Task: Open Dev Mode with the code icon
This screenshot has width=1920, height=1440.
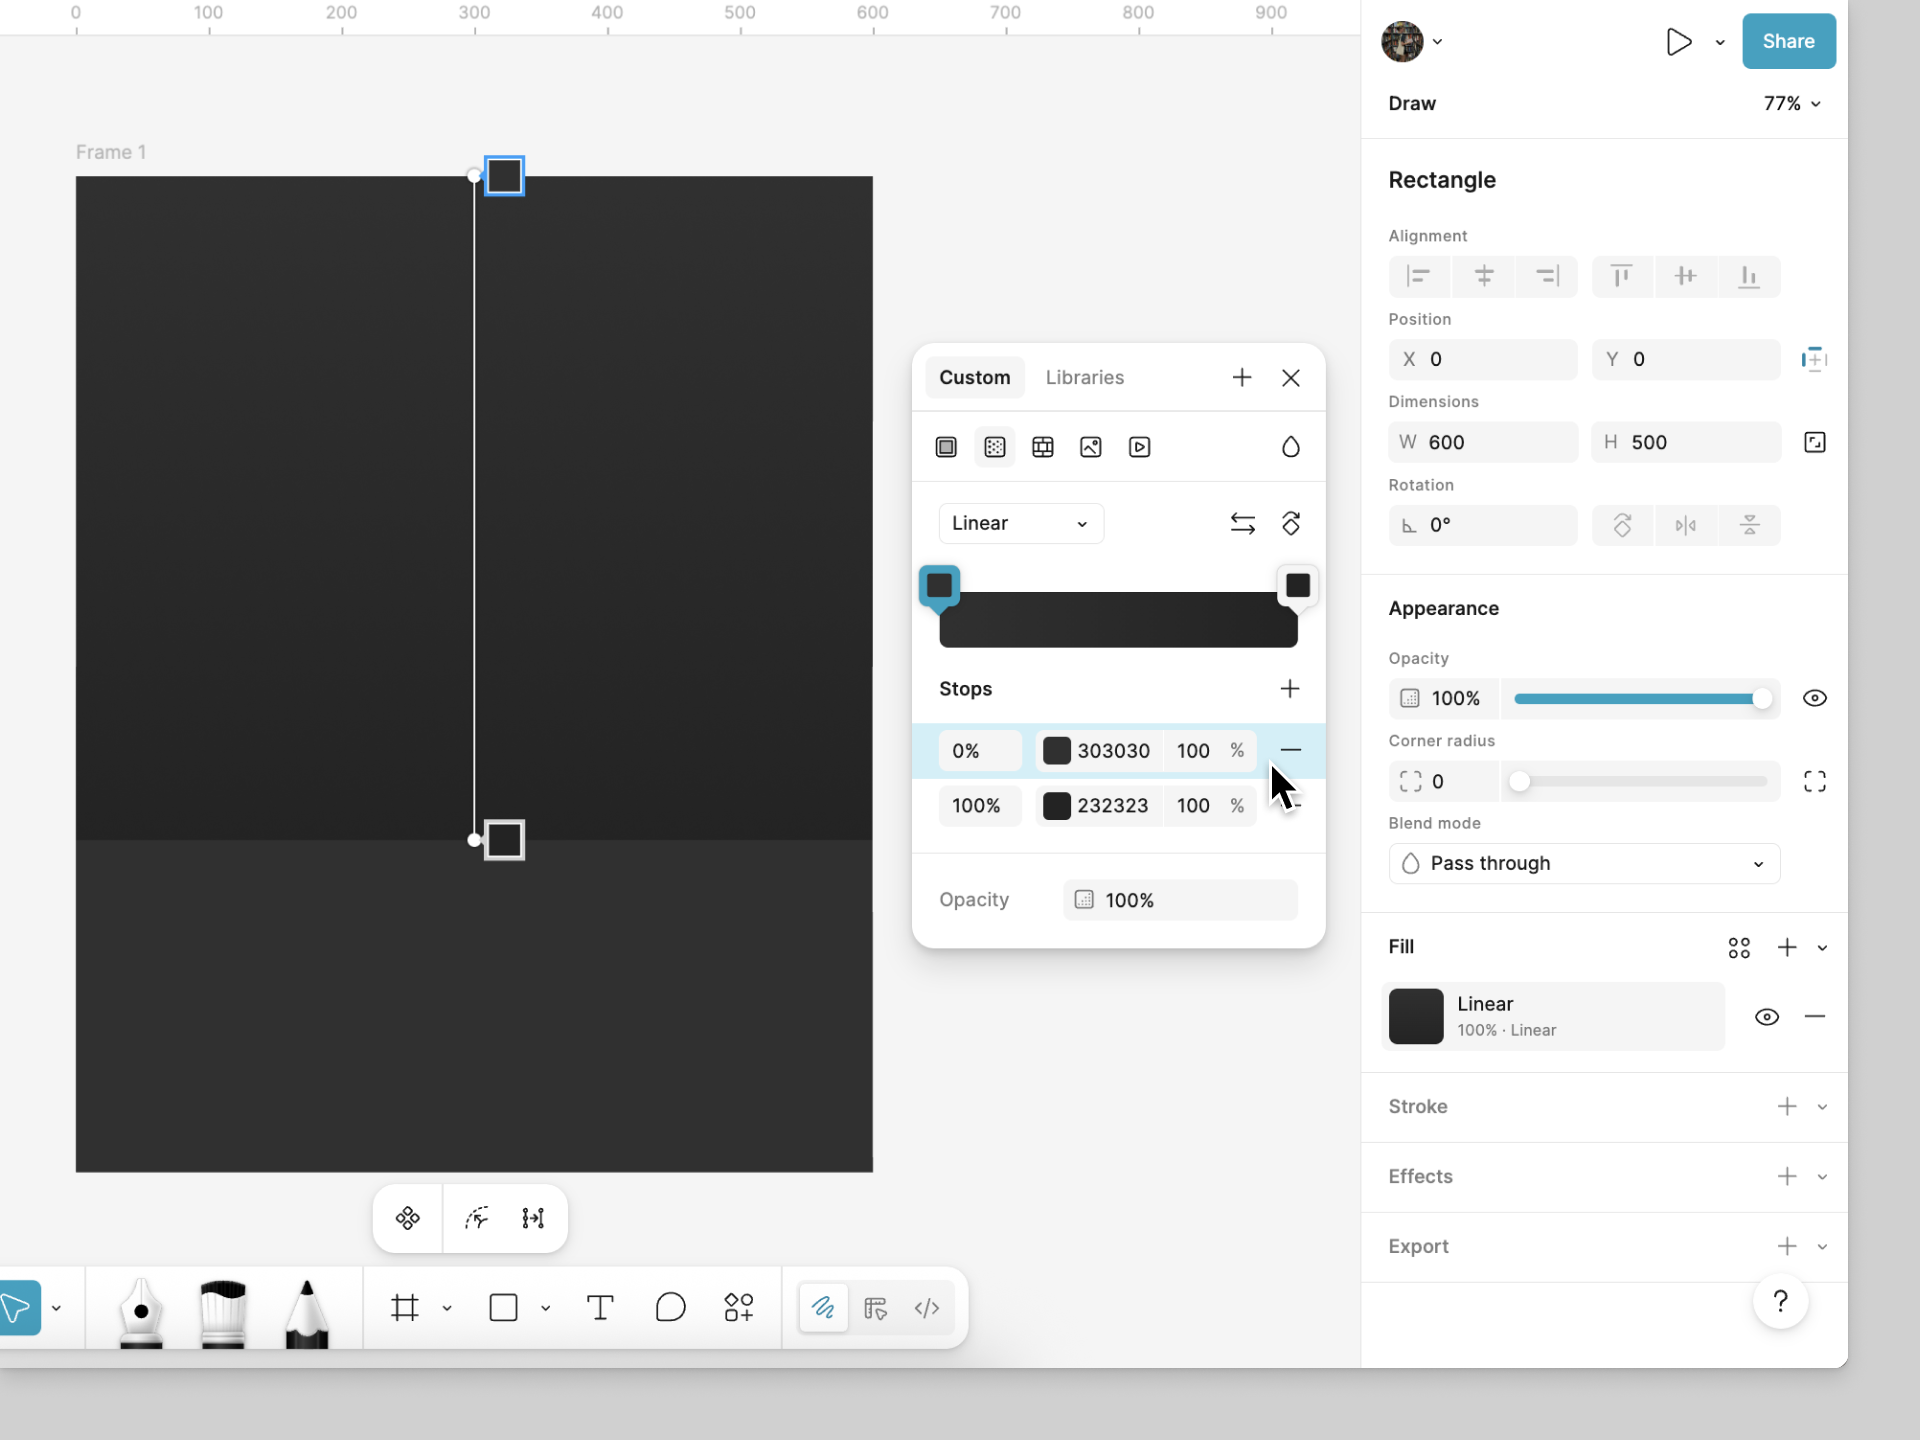Action: [926, 1308]
